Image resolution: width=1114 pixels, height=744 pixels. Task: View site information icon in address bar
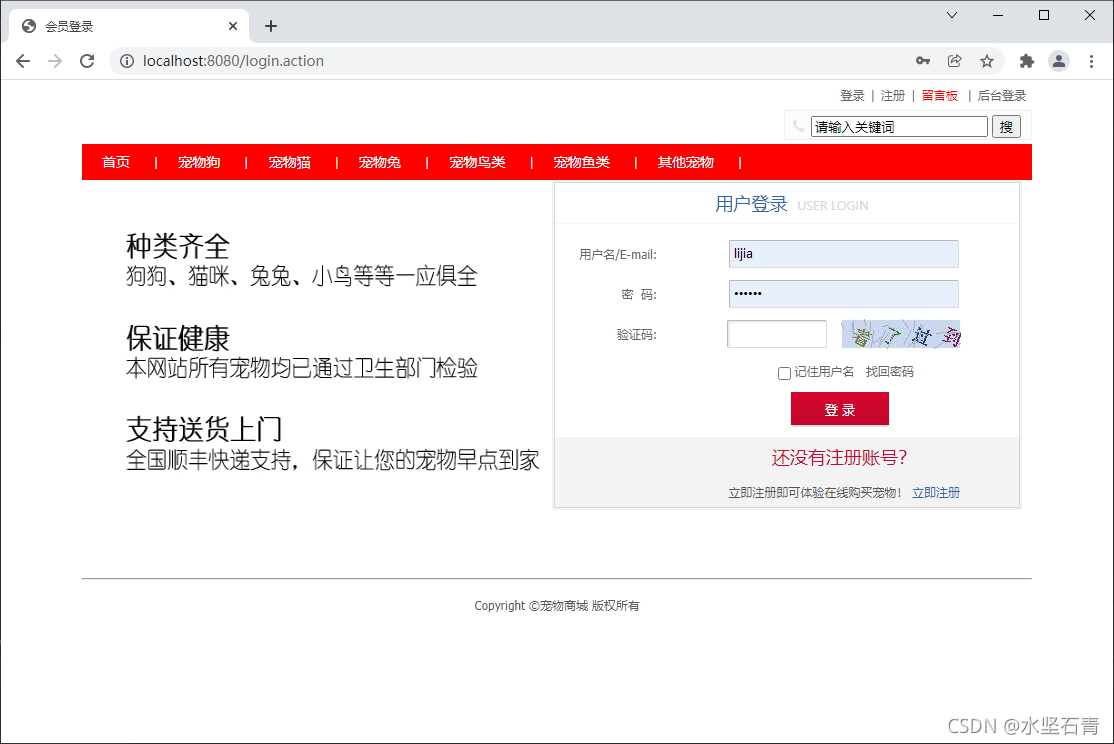[126, 61]
